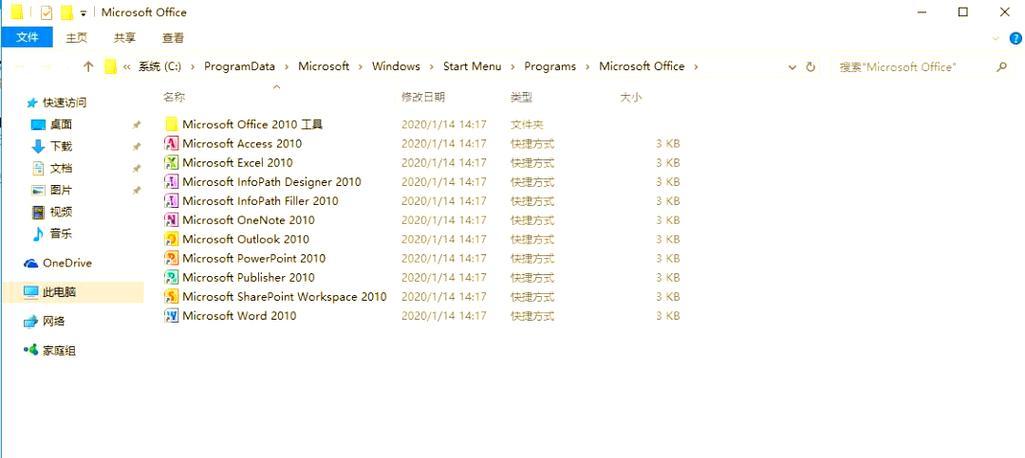The width and height of the screenshot is (1025, 458).
Task: Sort by the 大小 column header
Action: coord(630,97)
